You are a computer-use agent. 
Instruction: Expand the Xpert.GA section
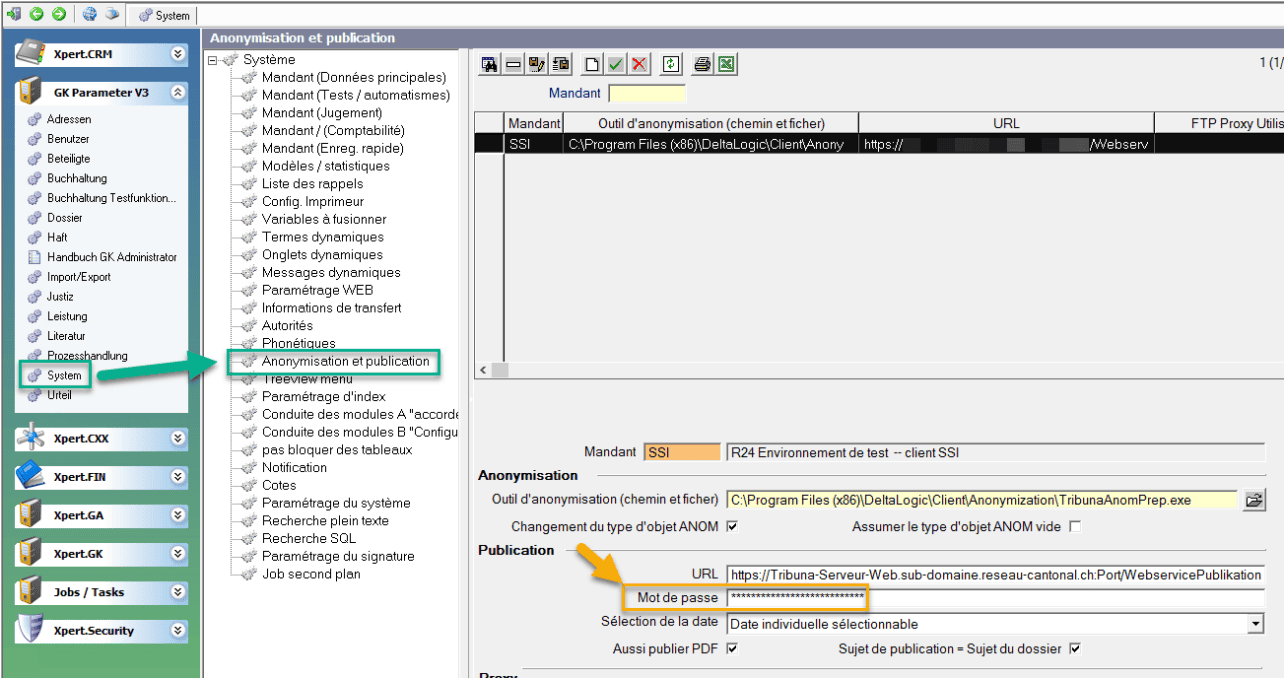point(178,516)
